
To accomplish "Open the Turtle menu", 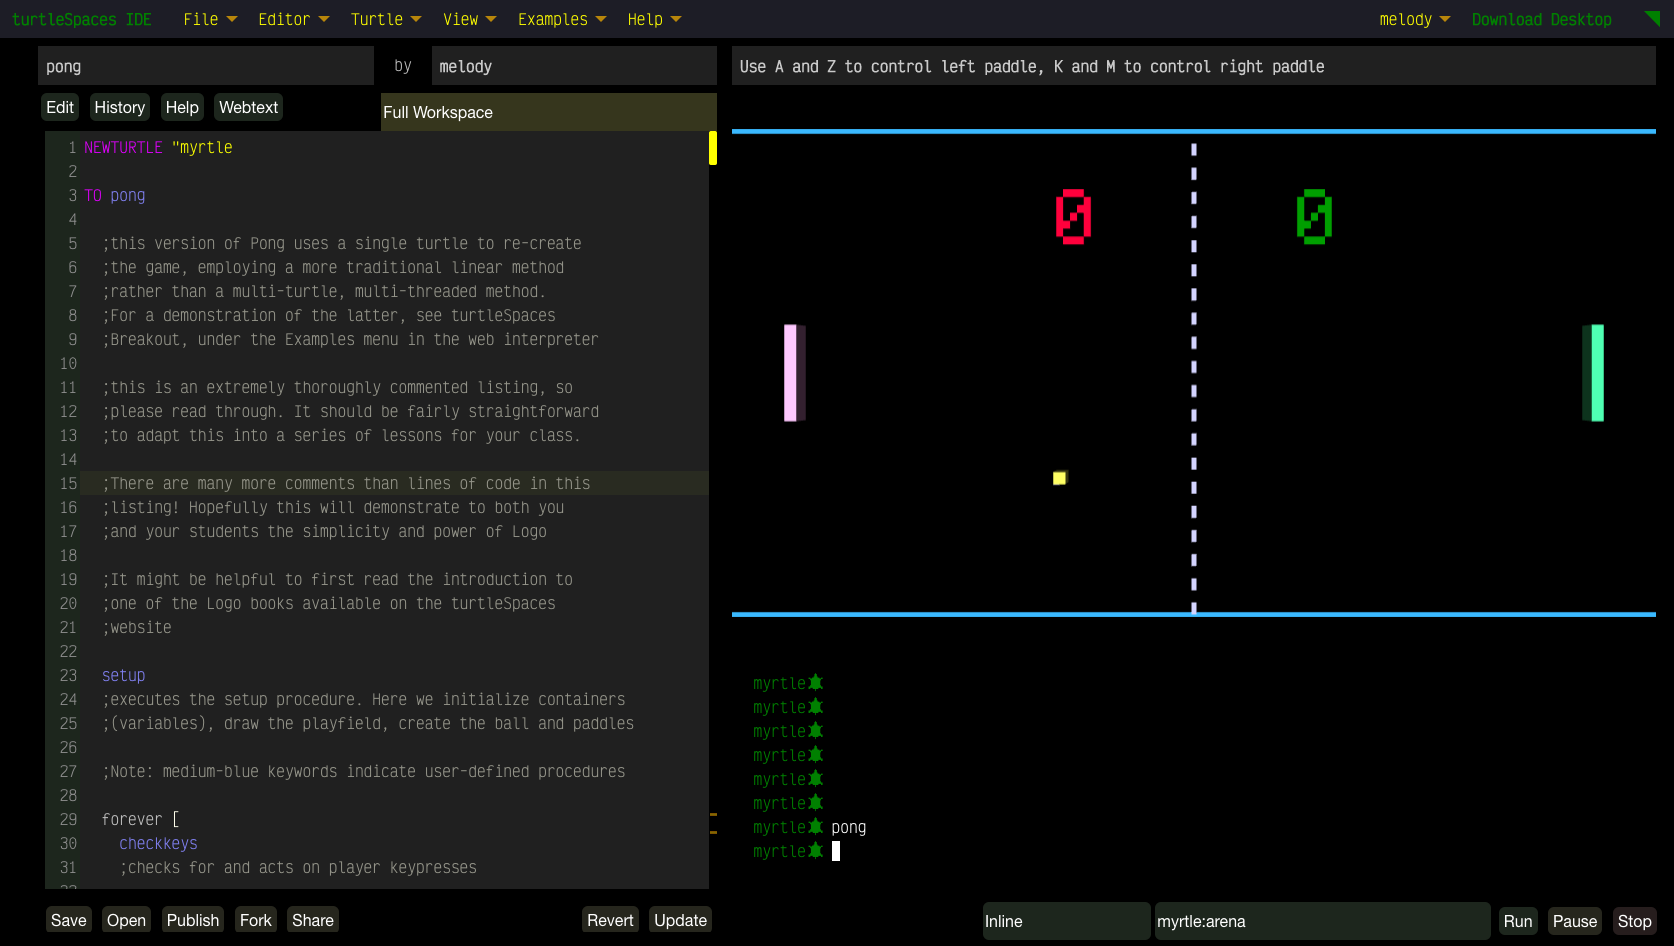I will point(385,19).
